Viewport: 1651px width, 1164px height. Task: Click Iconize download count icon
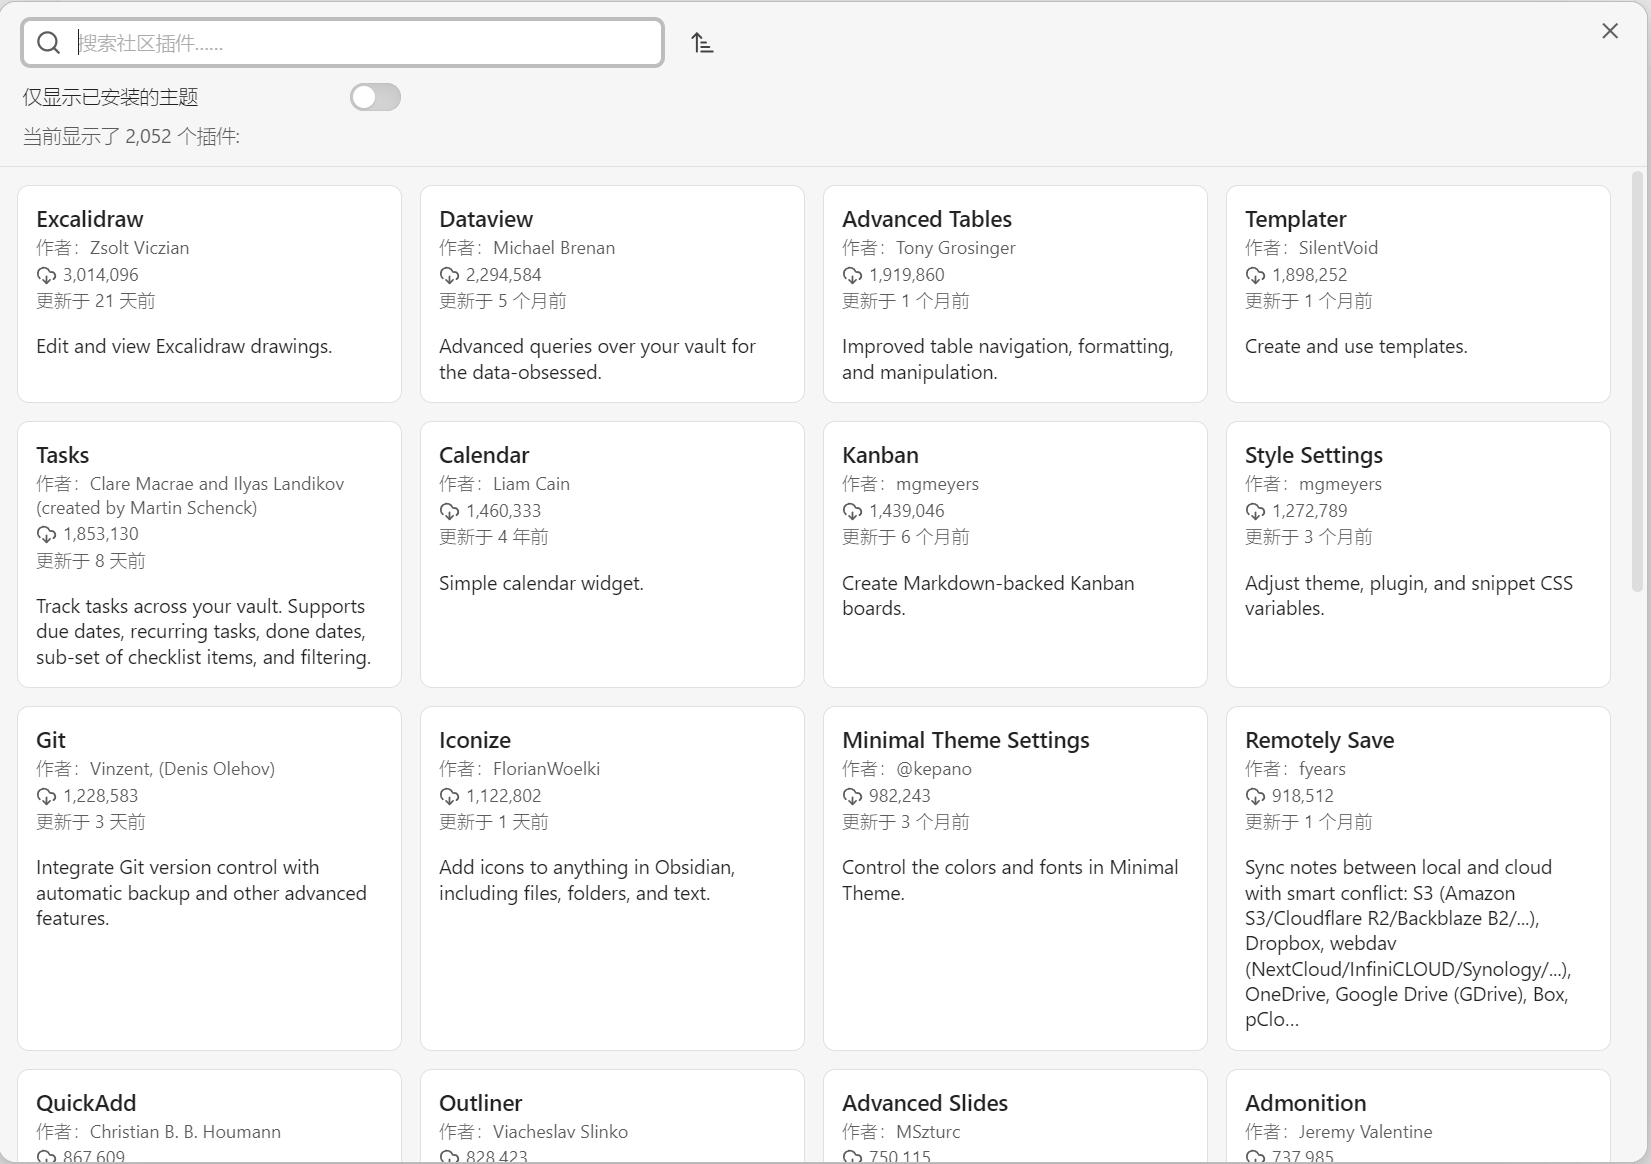point(449,796)
